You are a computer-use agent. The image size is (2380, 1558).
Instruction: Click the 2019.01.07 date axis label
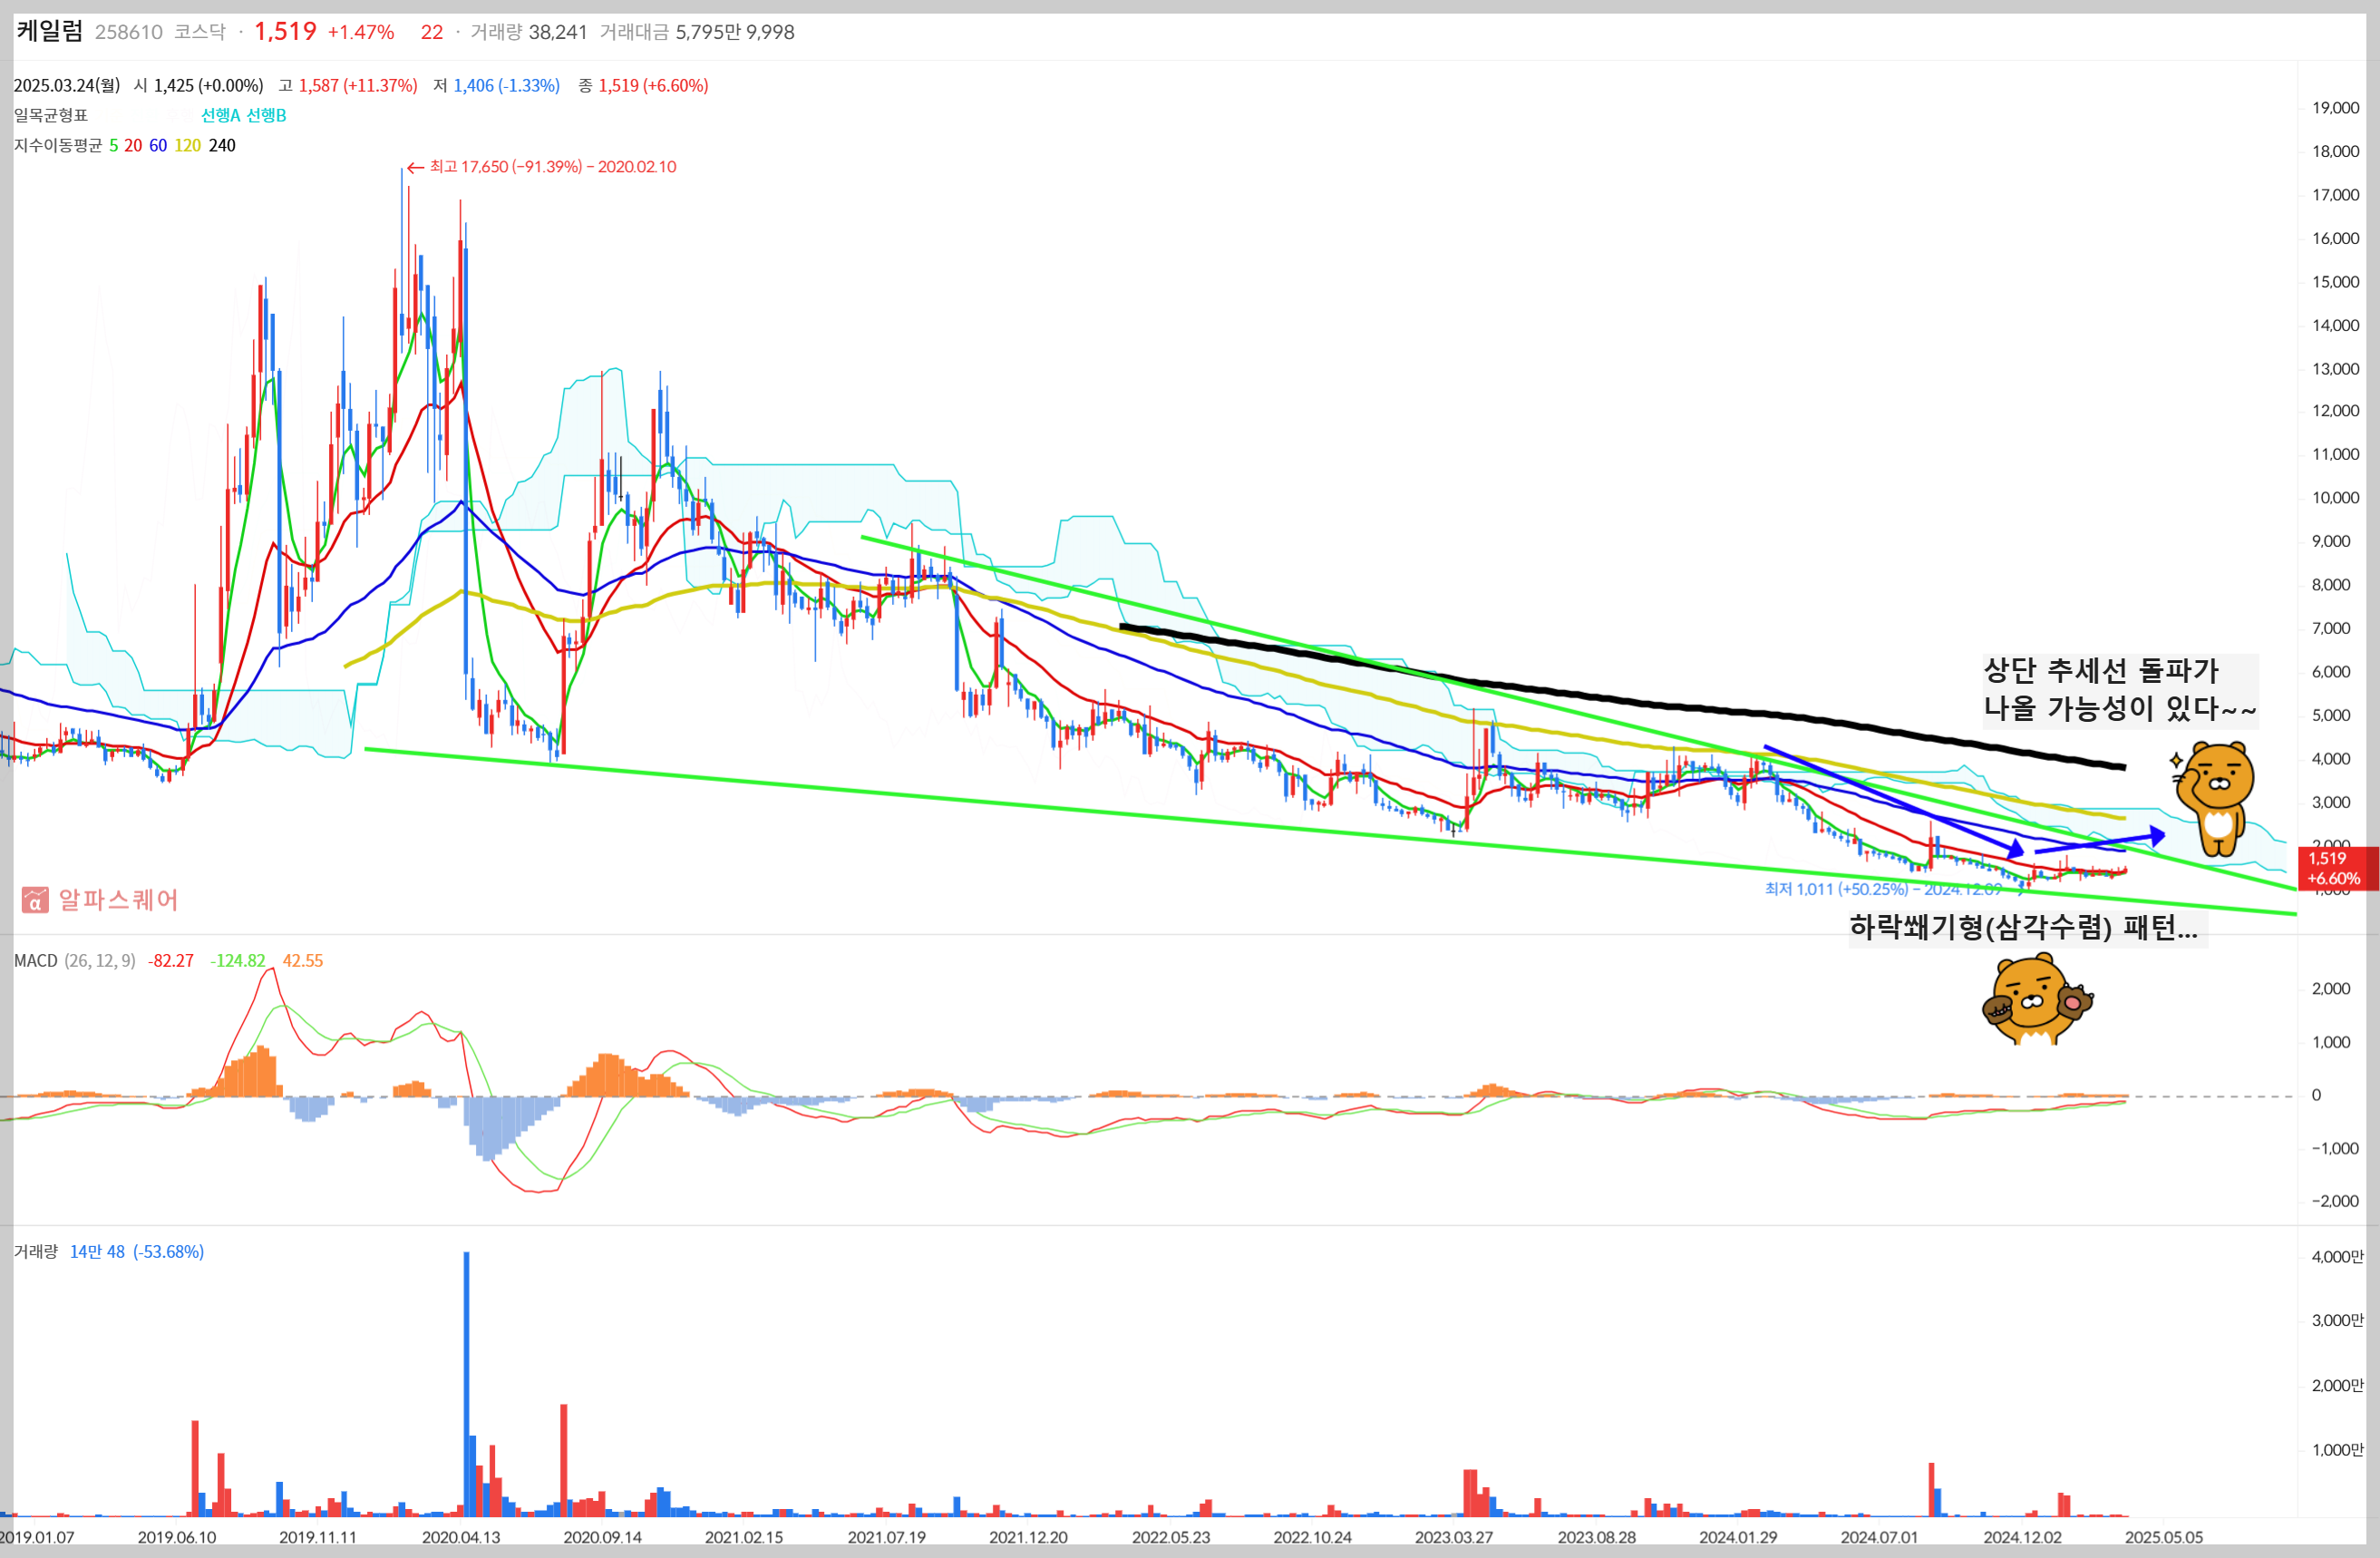pyautogui.click(x=37, y=1537)
